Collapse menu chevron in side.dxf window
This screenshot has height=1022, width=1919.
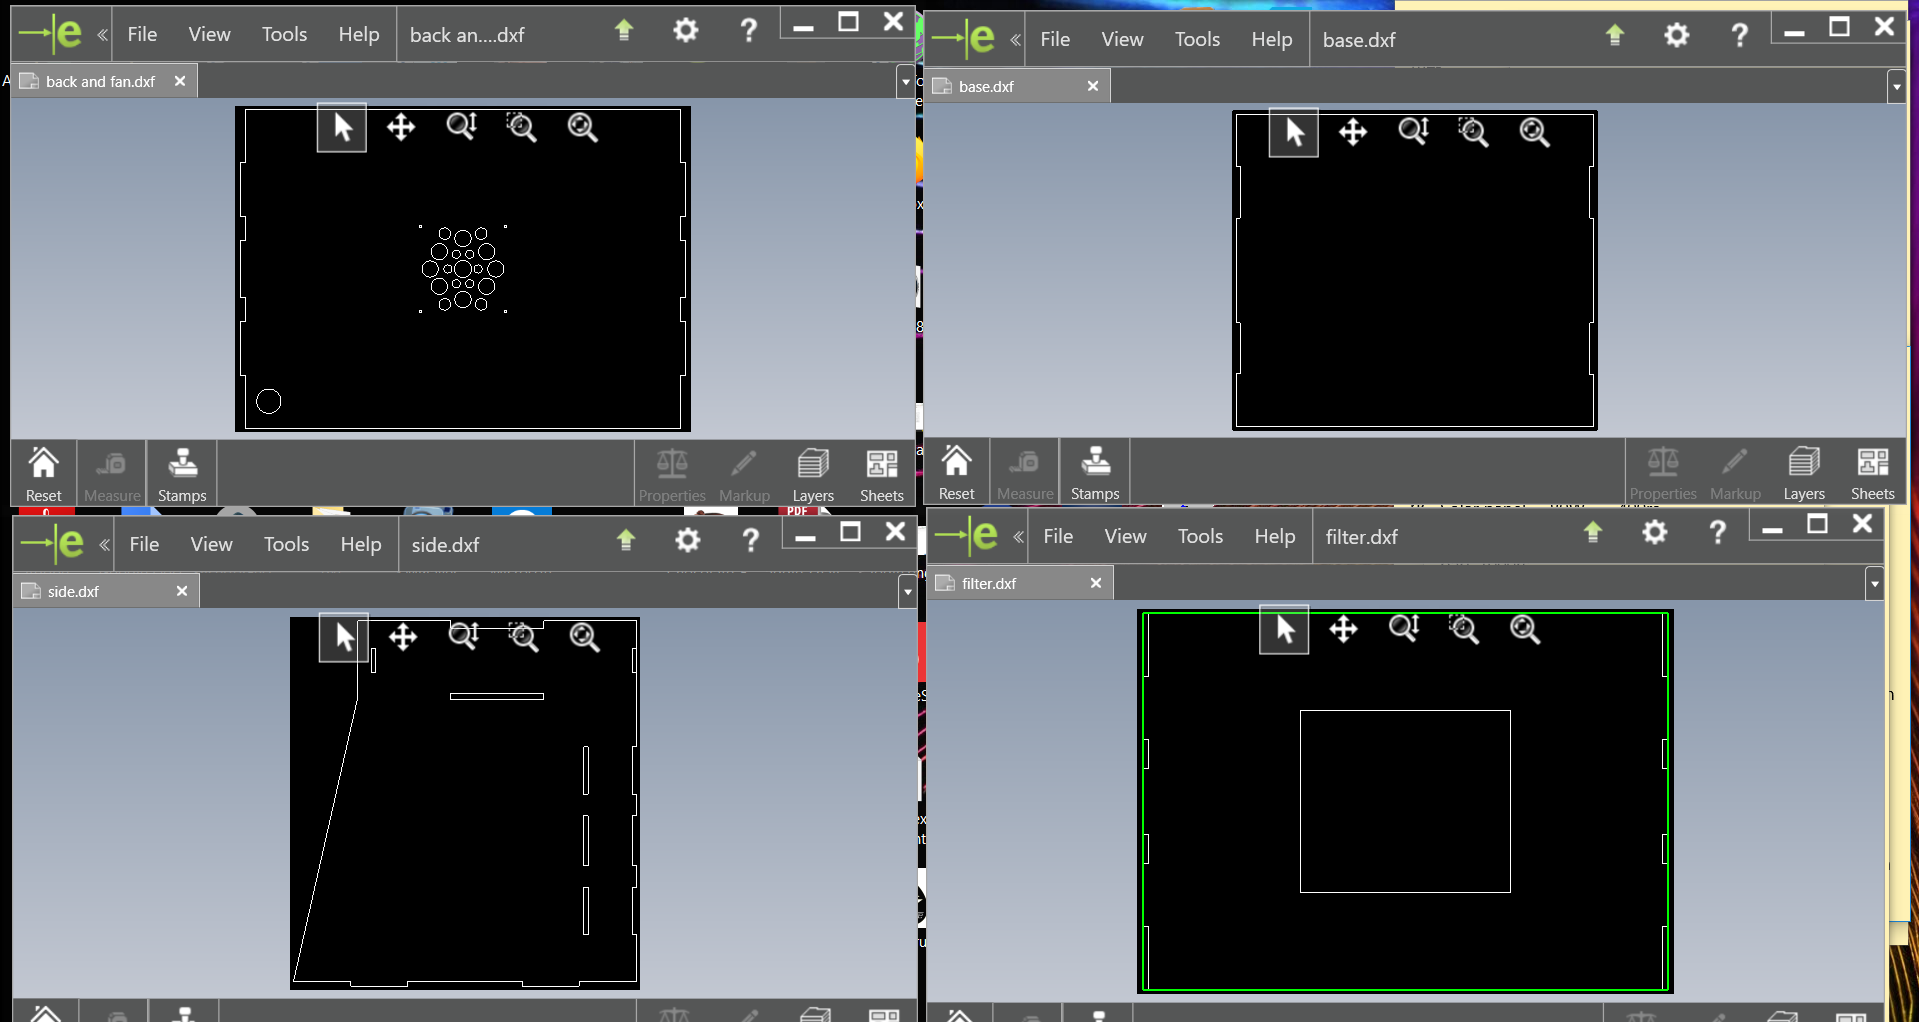click(x=105, y=545)
